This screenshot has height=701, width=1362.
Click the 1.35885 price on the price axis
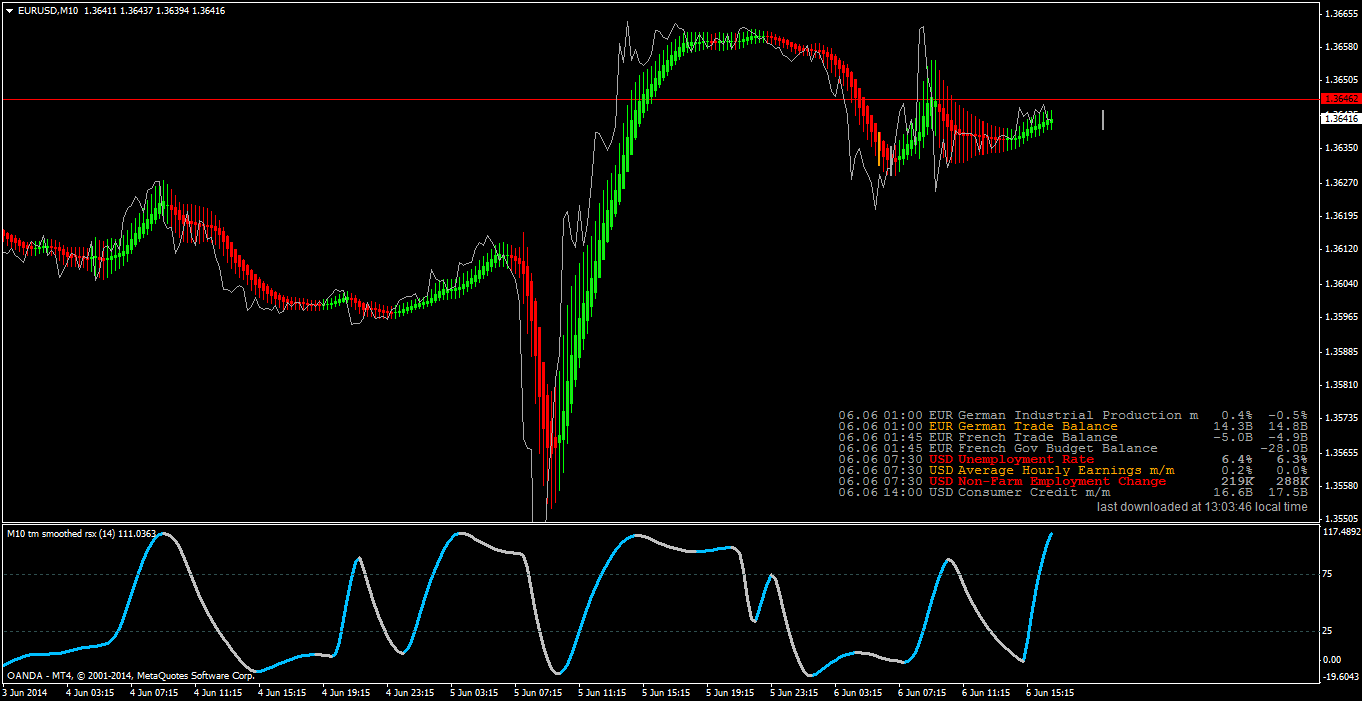[1339, 351]
